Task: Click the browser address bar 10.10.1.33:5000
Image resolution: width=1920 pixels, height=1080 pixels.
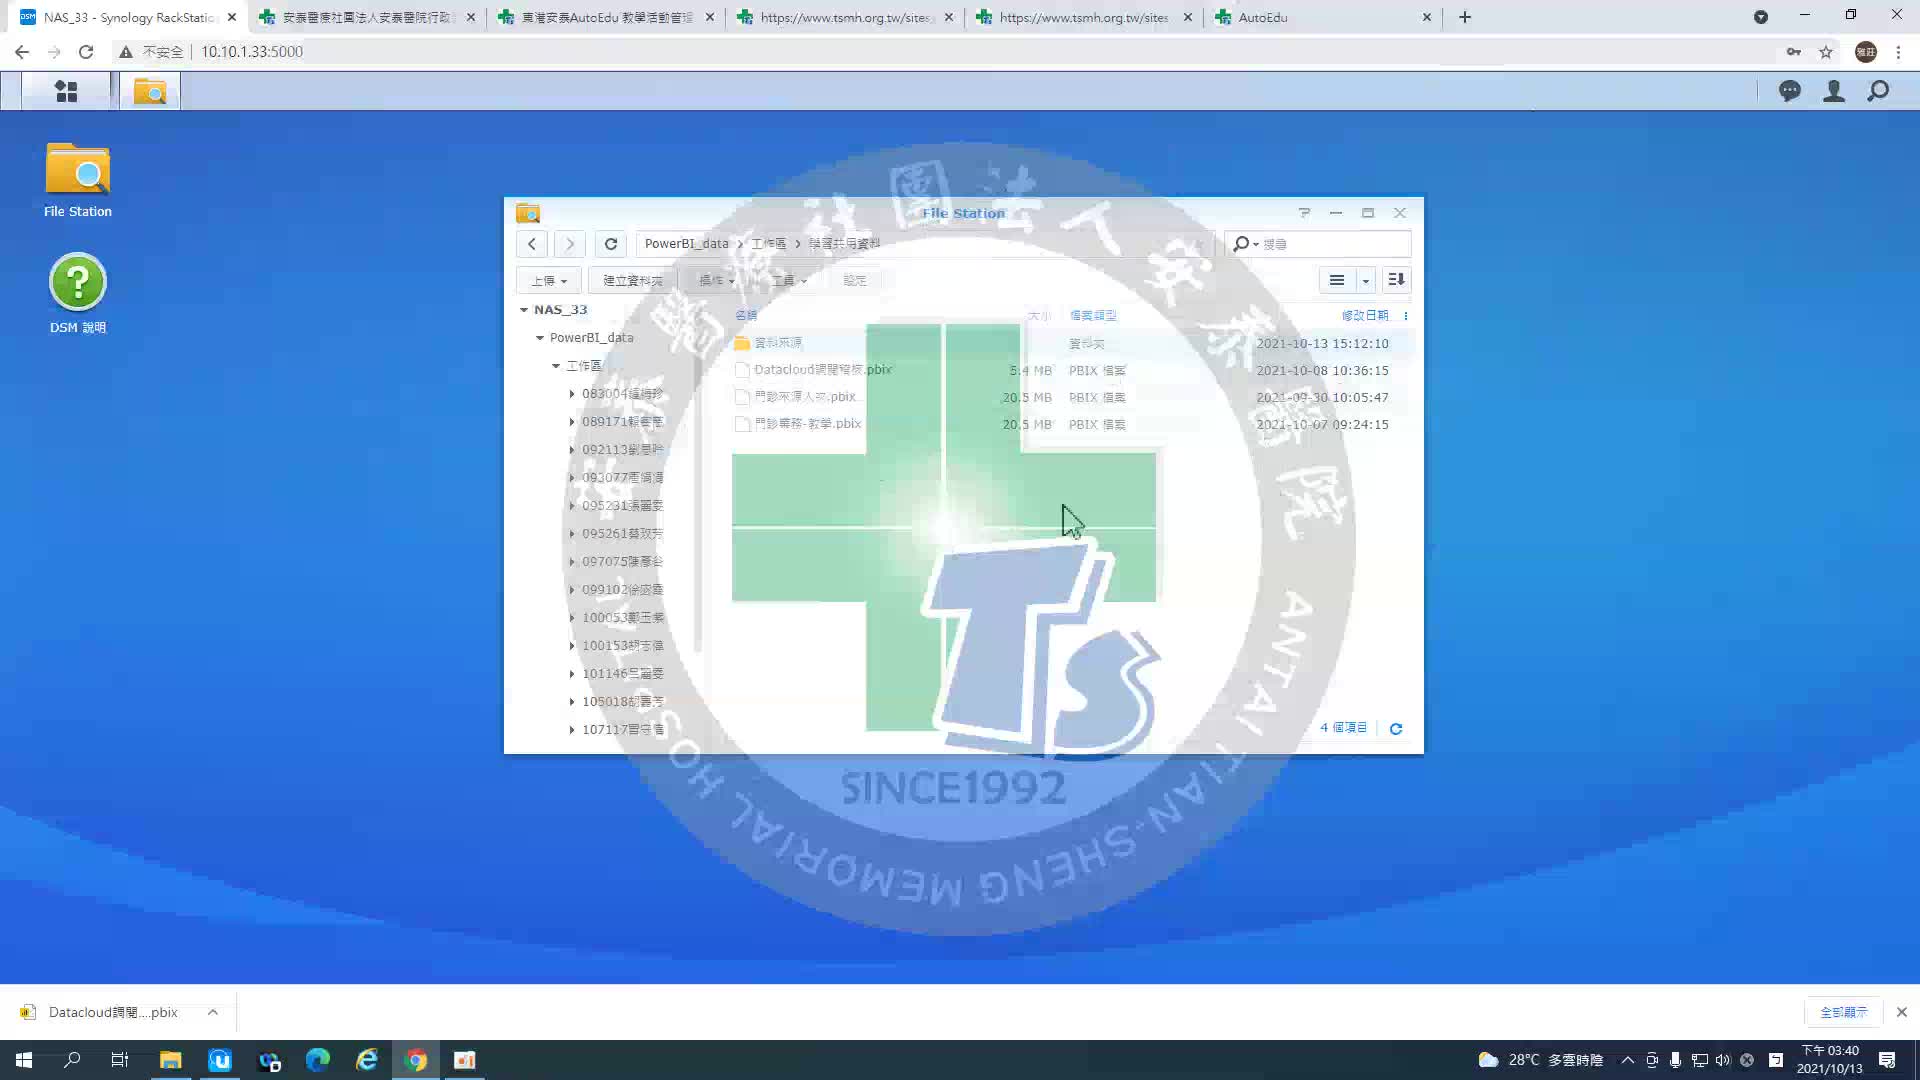Action: pos(252,52)
